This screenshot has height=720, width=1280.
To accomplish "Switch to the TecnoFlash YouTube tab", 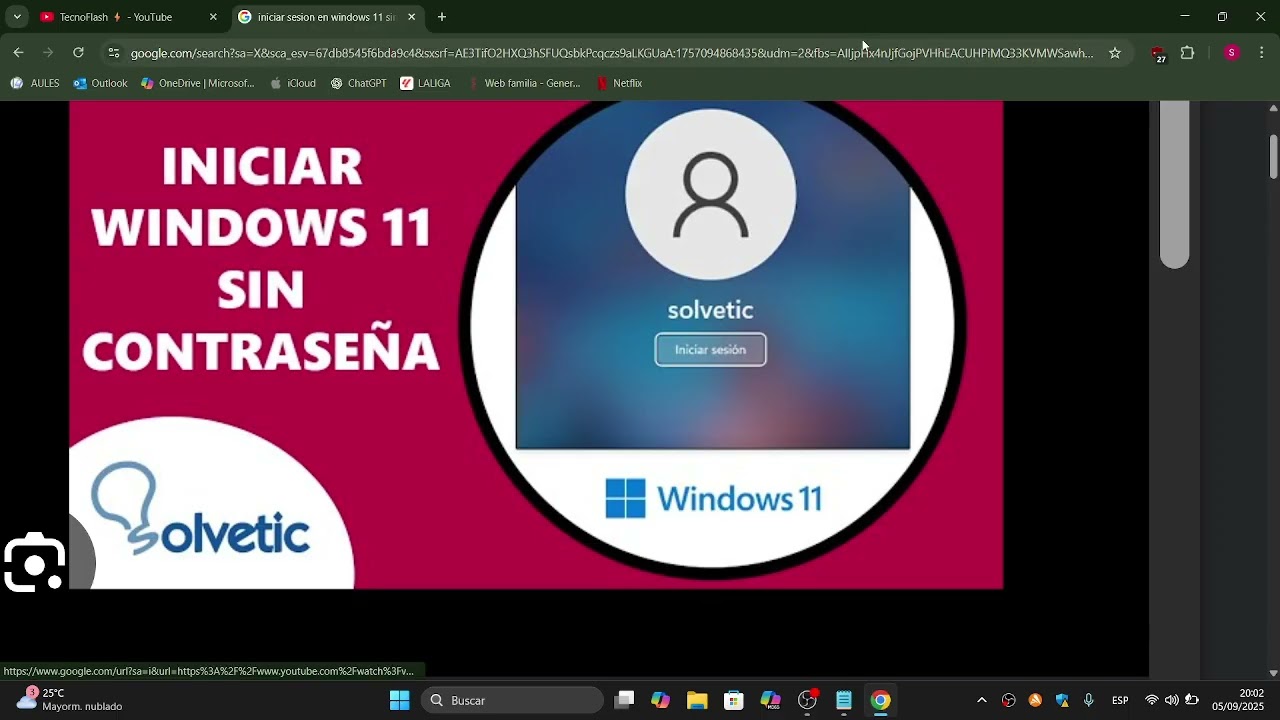I will (x=128, y=17).
